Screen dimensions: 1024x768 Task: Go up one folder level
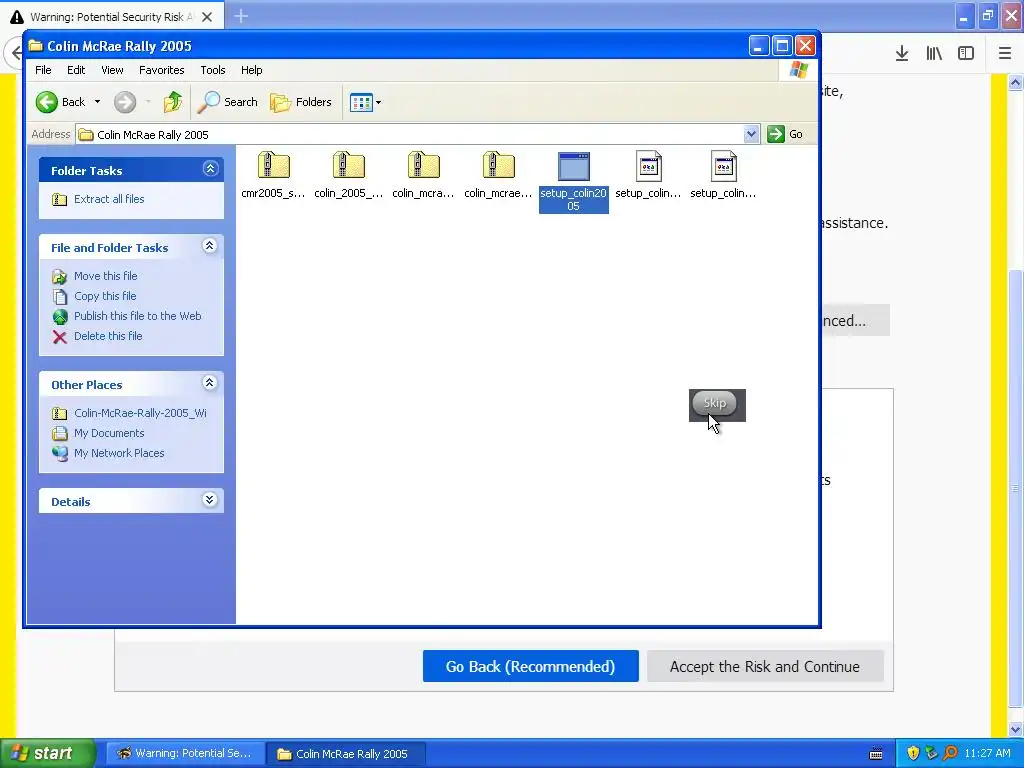172,102
